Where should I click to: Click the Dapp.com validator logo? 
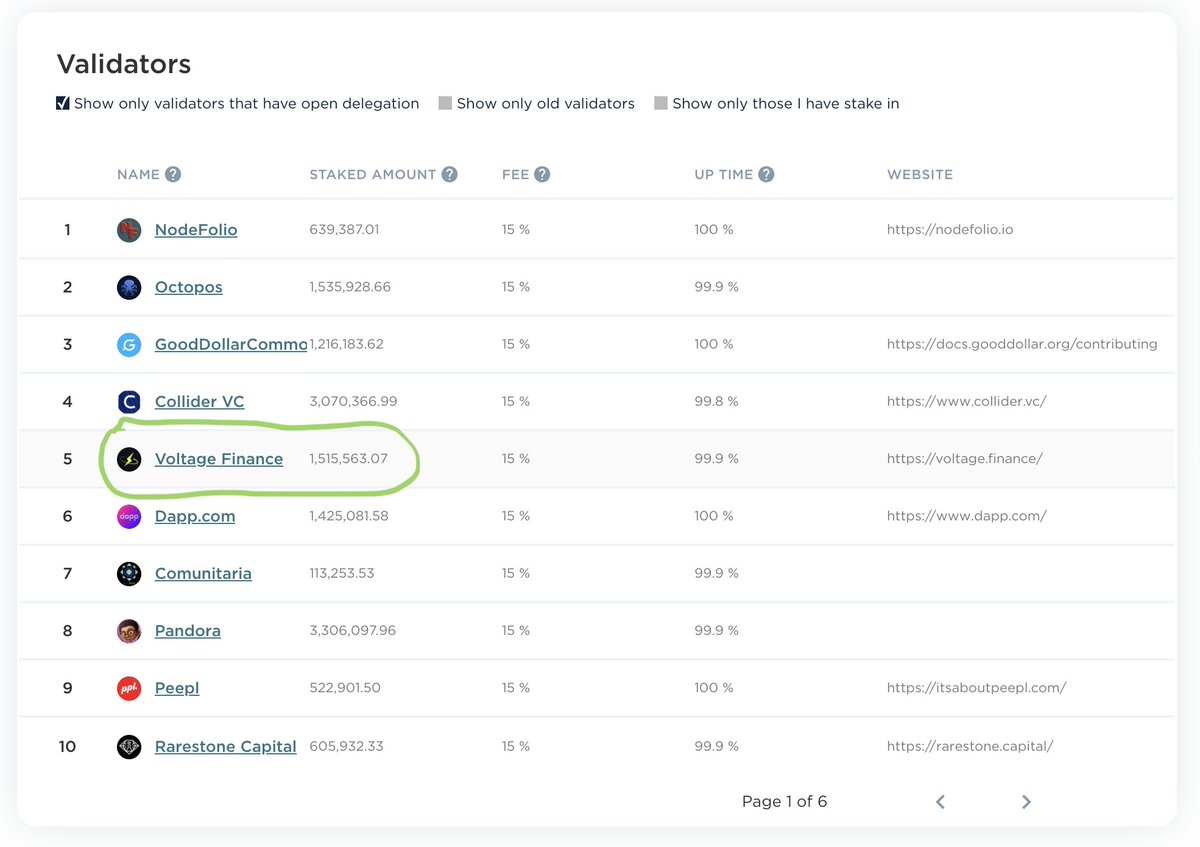pos(129,517)
